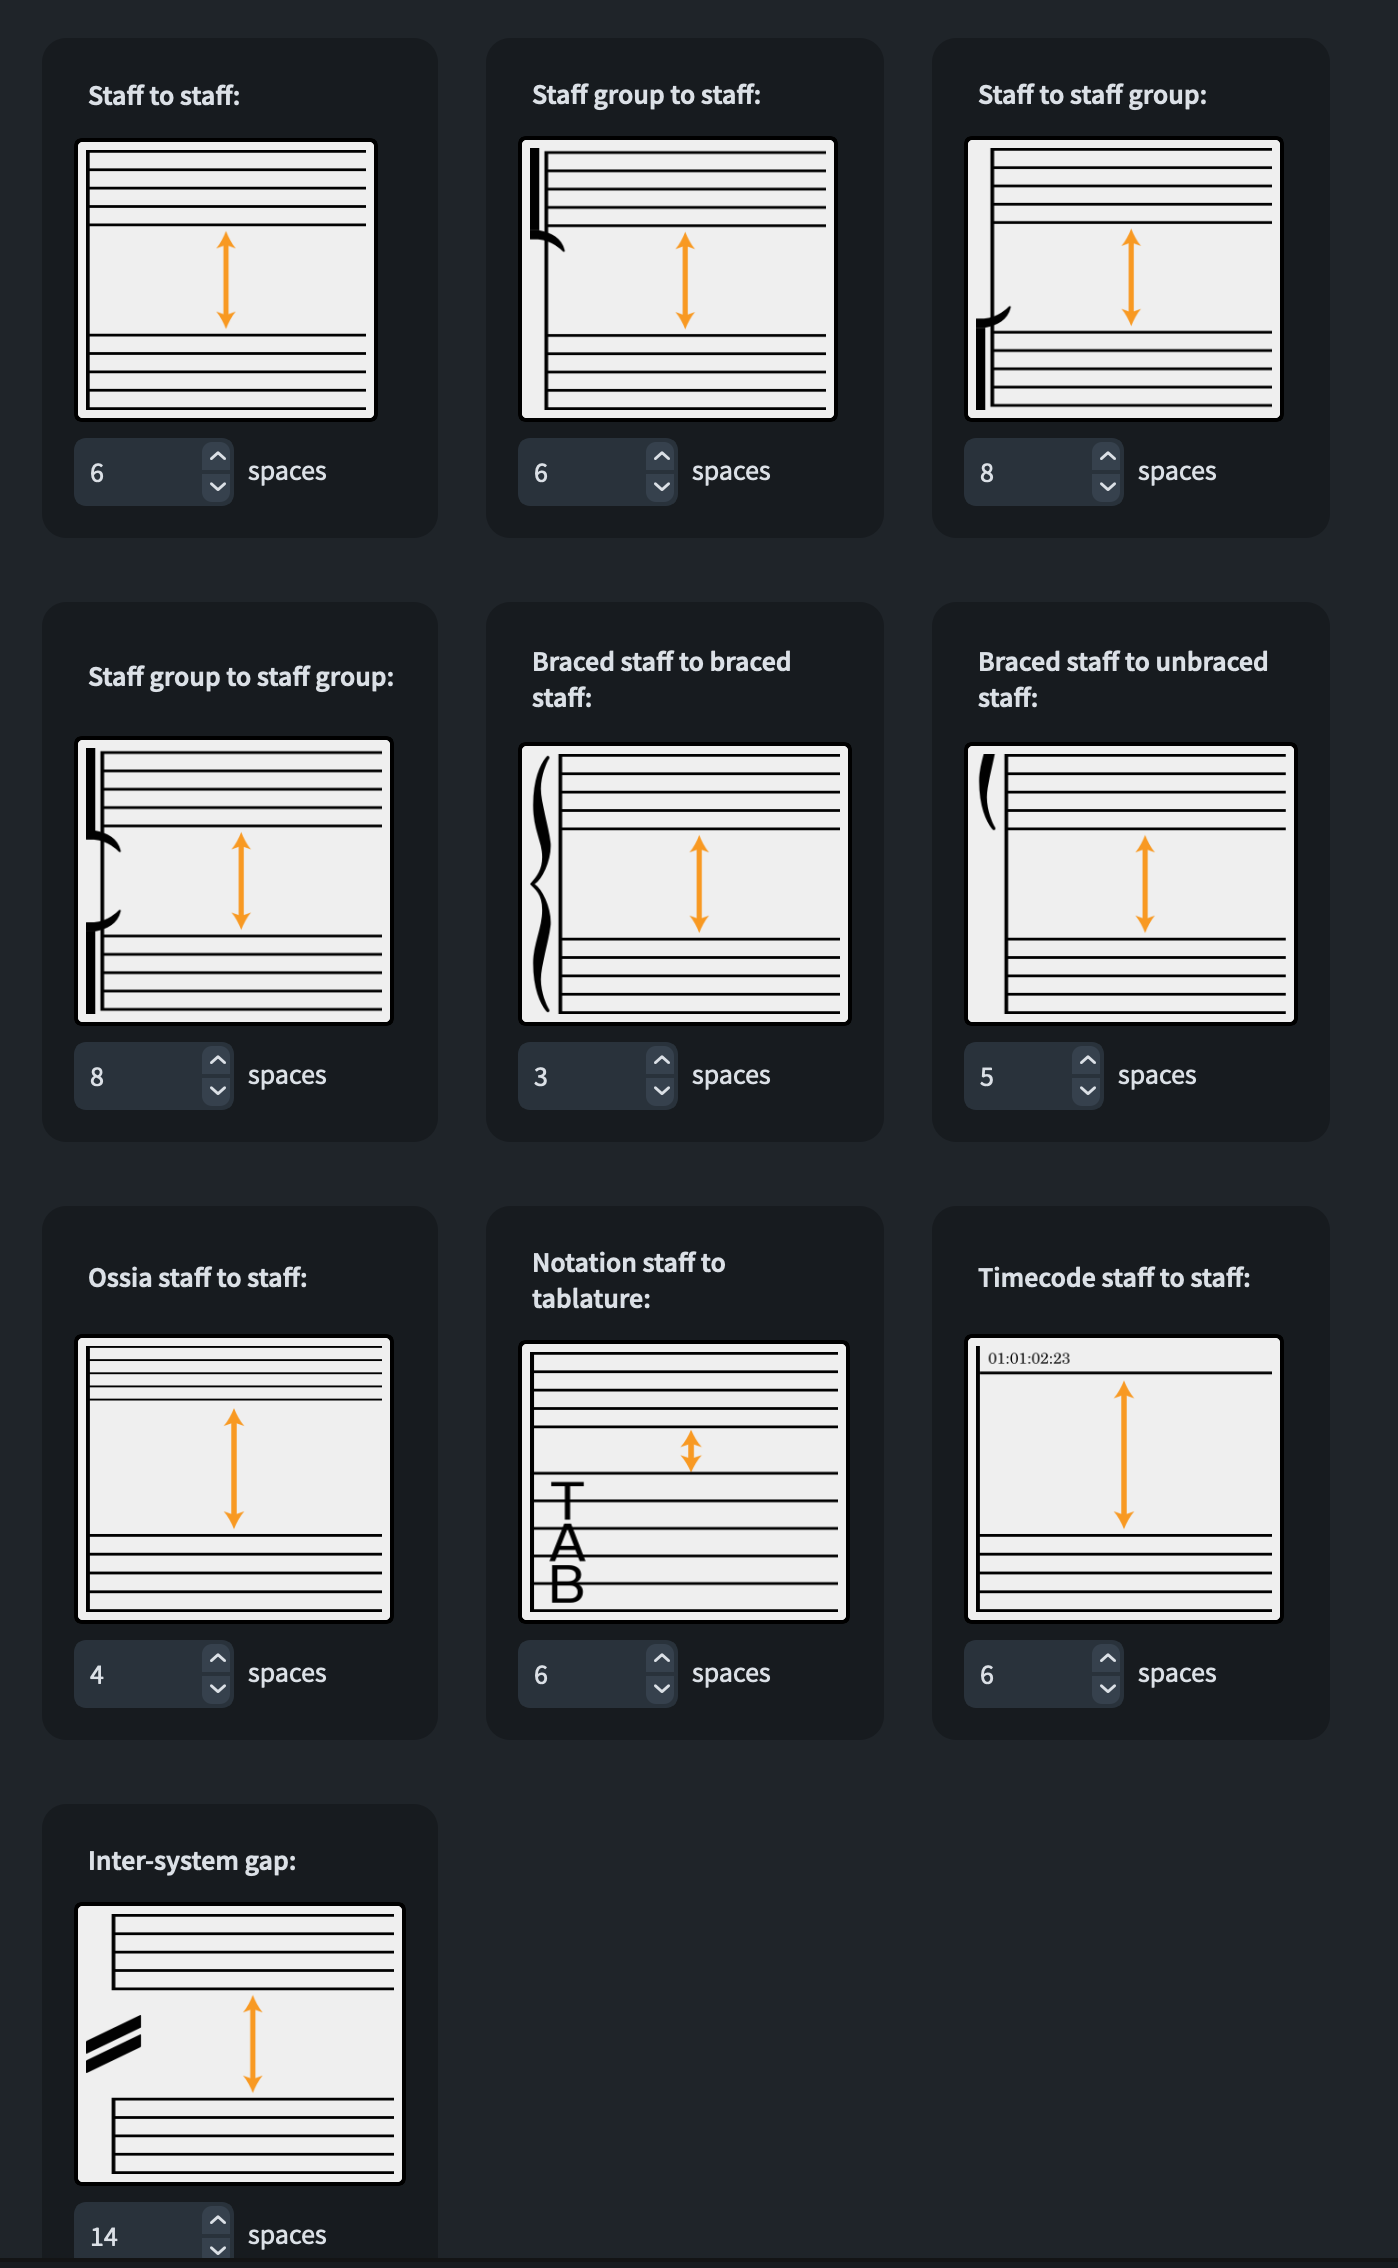Decrease Timecode staff to staff value
The width and height of the screenshot is (1398, 2268).
(x=1107, y=1689)
